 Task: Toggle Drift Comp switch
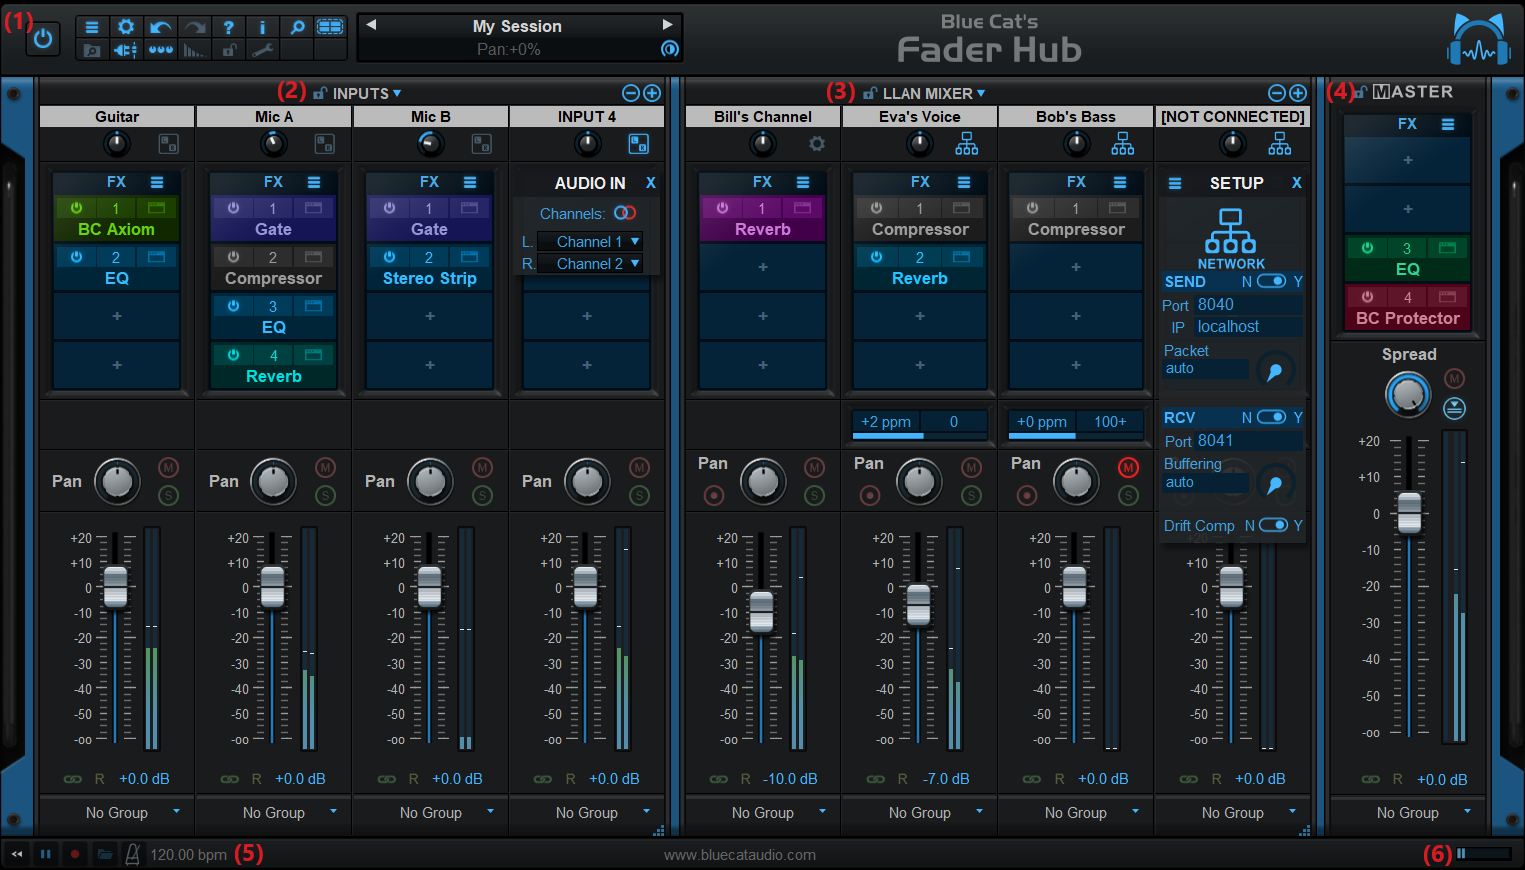click(x=1273, y=525)
